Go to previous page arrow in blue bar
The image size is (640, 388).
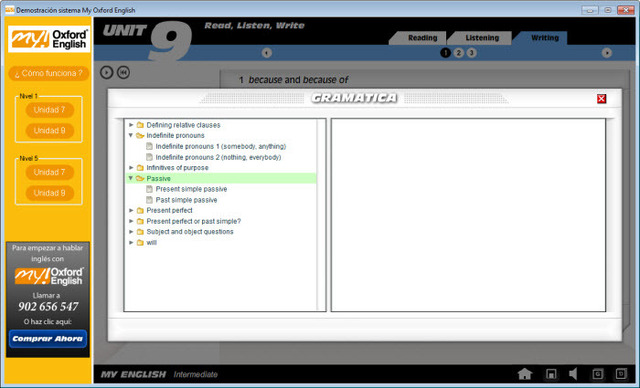[x=267, y=53]
